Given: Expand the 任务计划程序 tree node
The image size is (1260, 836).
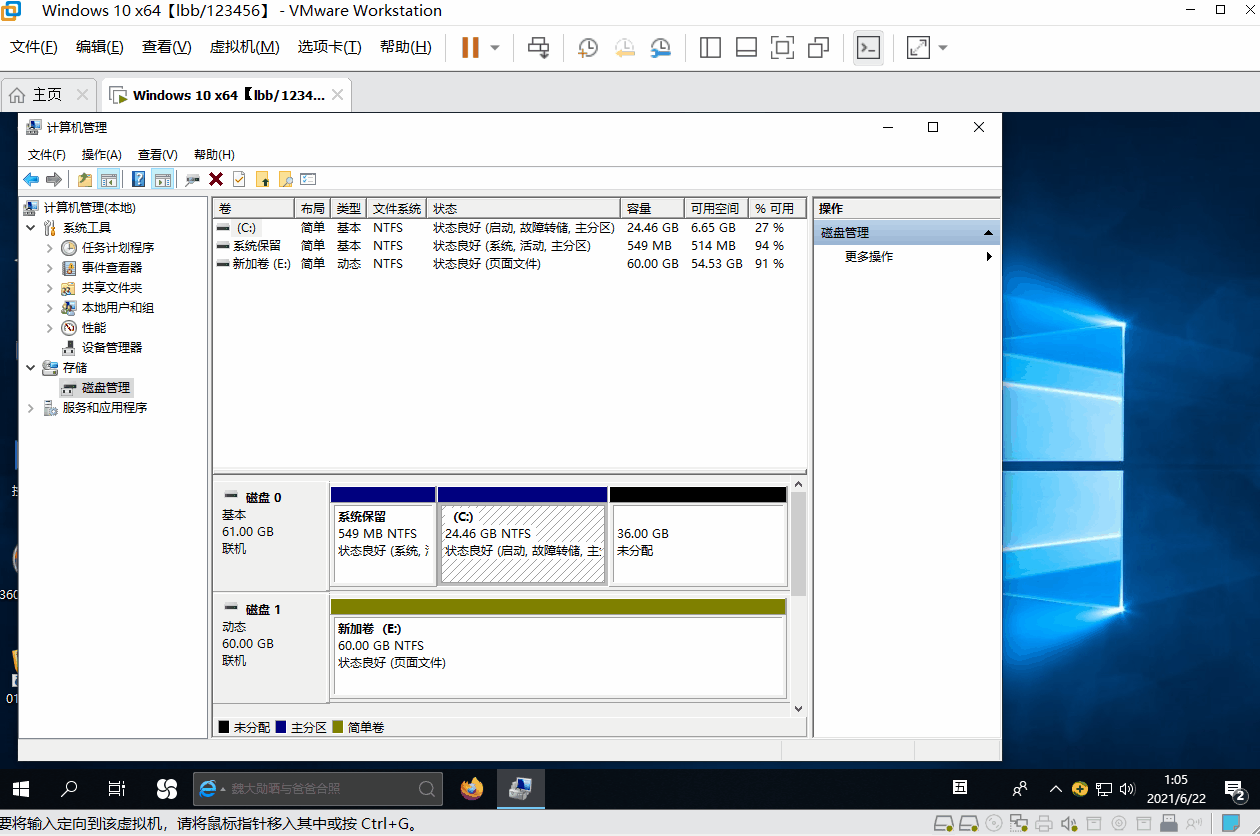Looking at the screenshot, I should pyautogui.click(x=50, y=248).
